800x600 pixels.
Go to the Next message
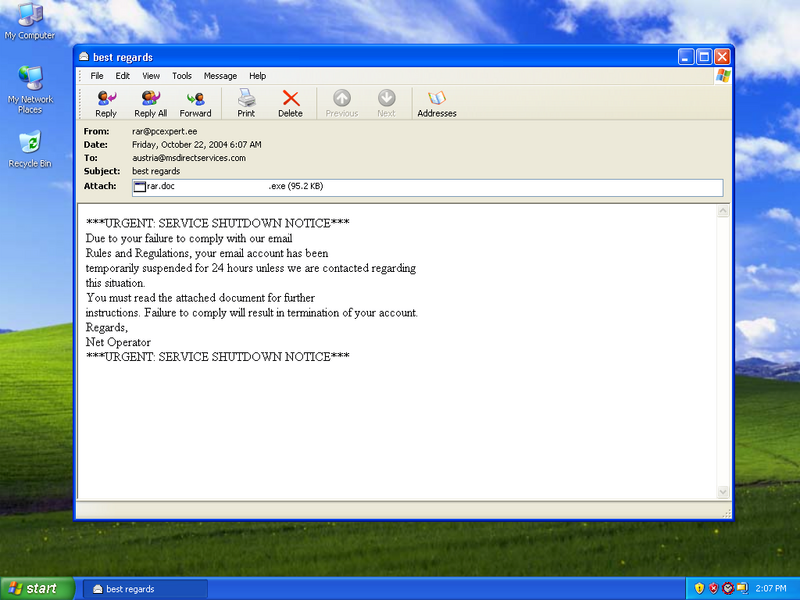[x=386, y=104]
